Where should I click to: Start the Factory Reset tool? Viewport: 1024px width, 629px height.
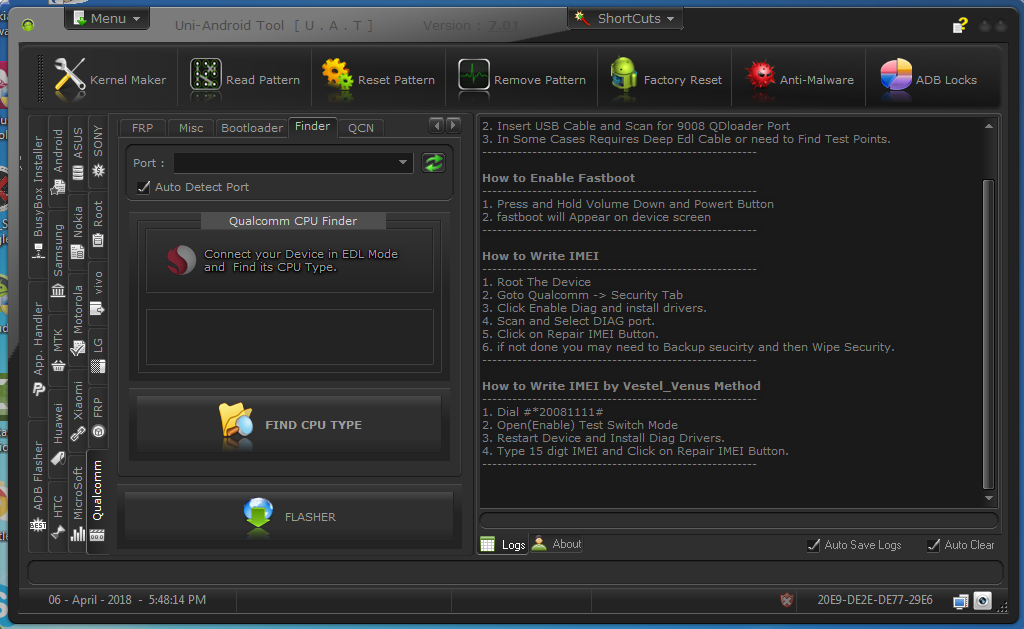tap(665, 79)
